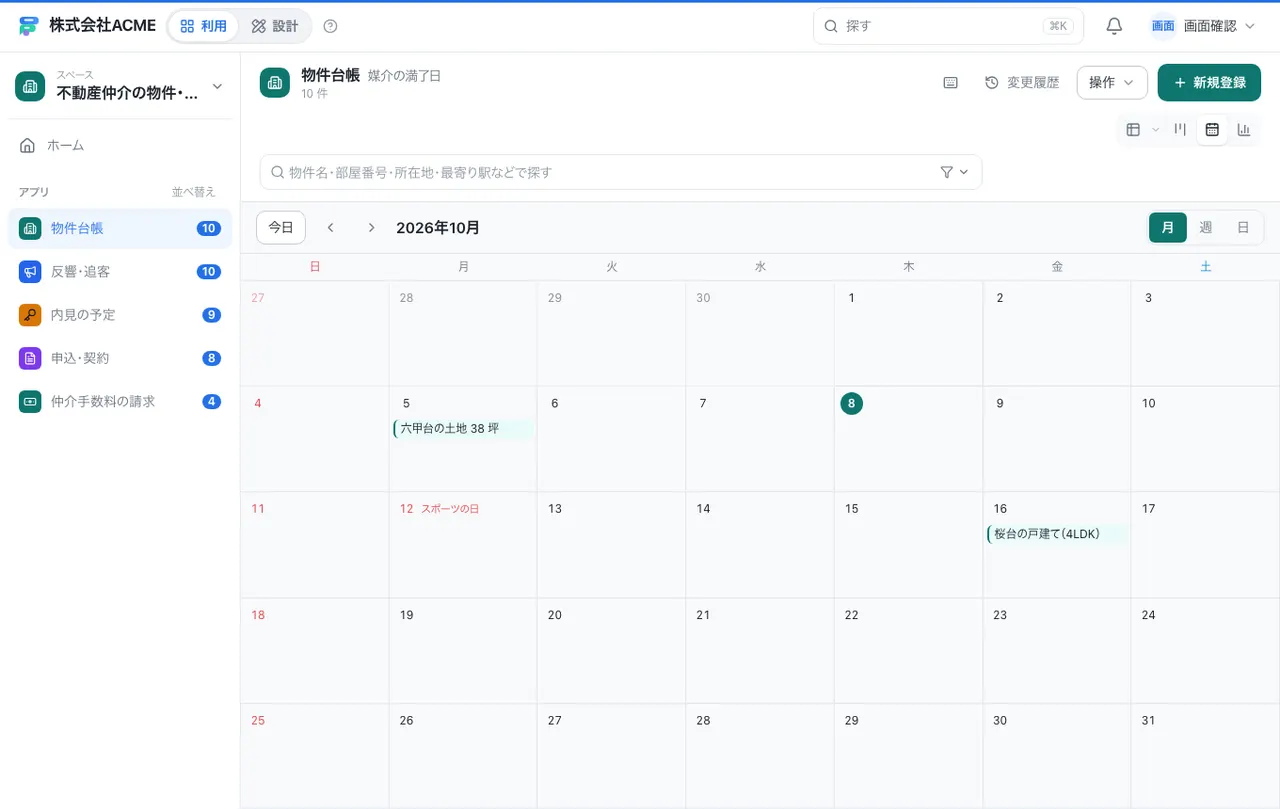Switch to chart view icon
This screenshot has width=1280, height=809.
(x=1244, y=129)
